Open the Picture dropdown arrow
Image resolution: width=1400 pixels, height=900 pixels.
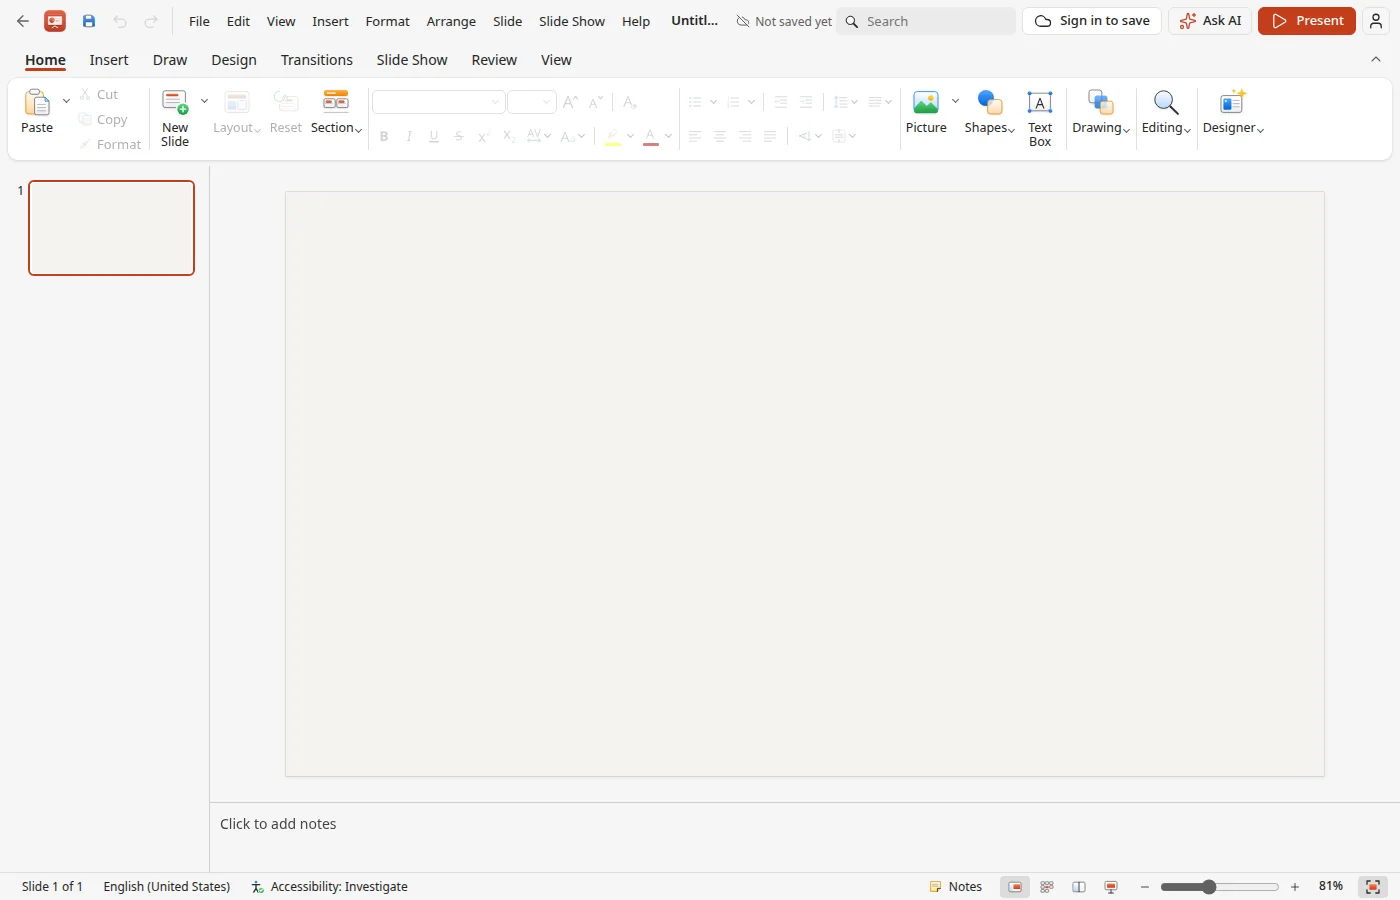(x=955, y=101)
